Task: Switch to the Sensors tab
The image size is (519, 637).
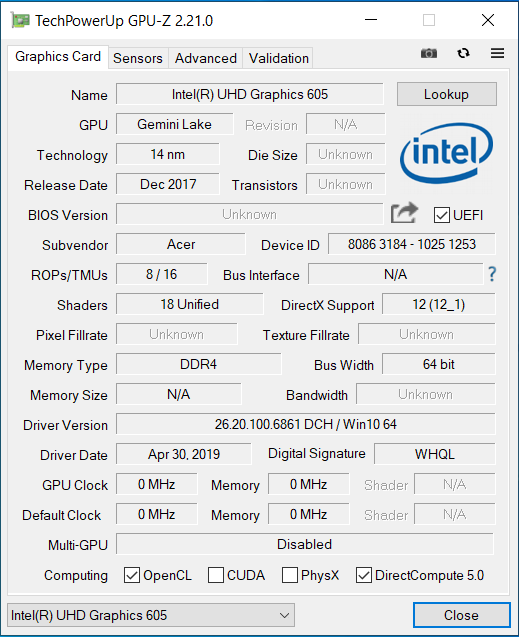Action: (x=138, y=58)
